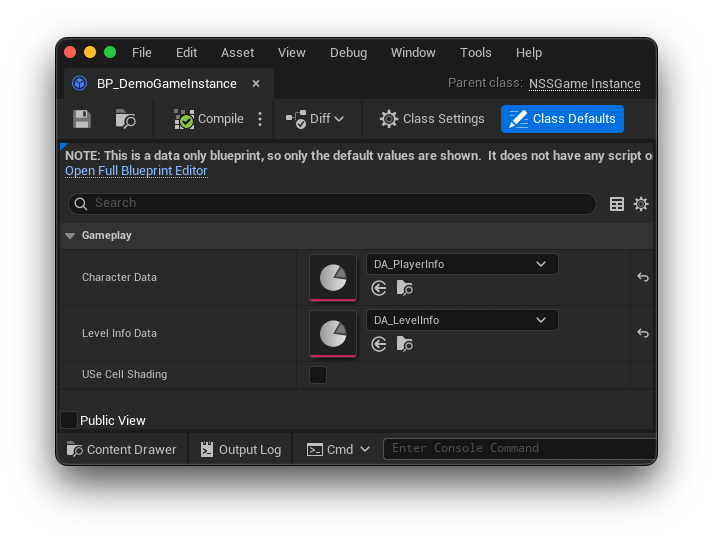Click the Save asset floppy disk icon
The image size is (713, 539).
tap(82, 119)
